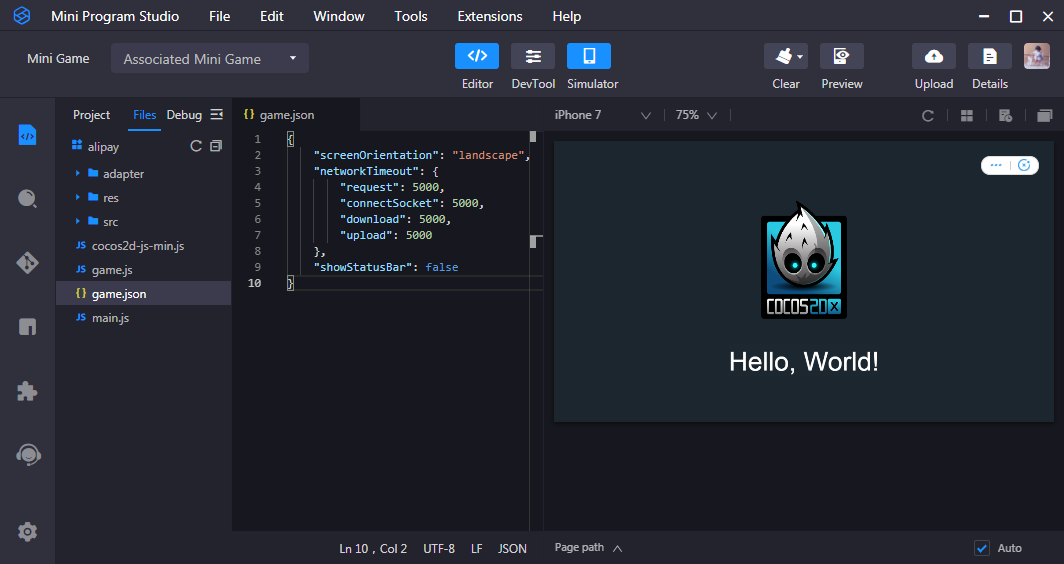The width and height of the screenshot is (1064, 564).
Task: Open the iPhone 7 device dropdown
Action: [x=602, y=115]
